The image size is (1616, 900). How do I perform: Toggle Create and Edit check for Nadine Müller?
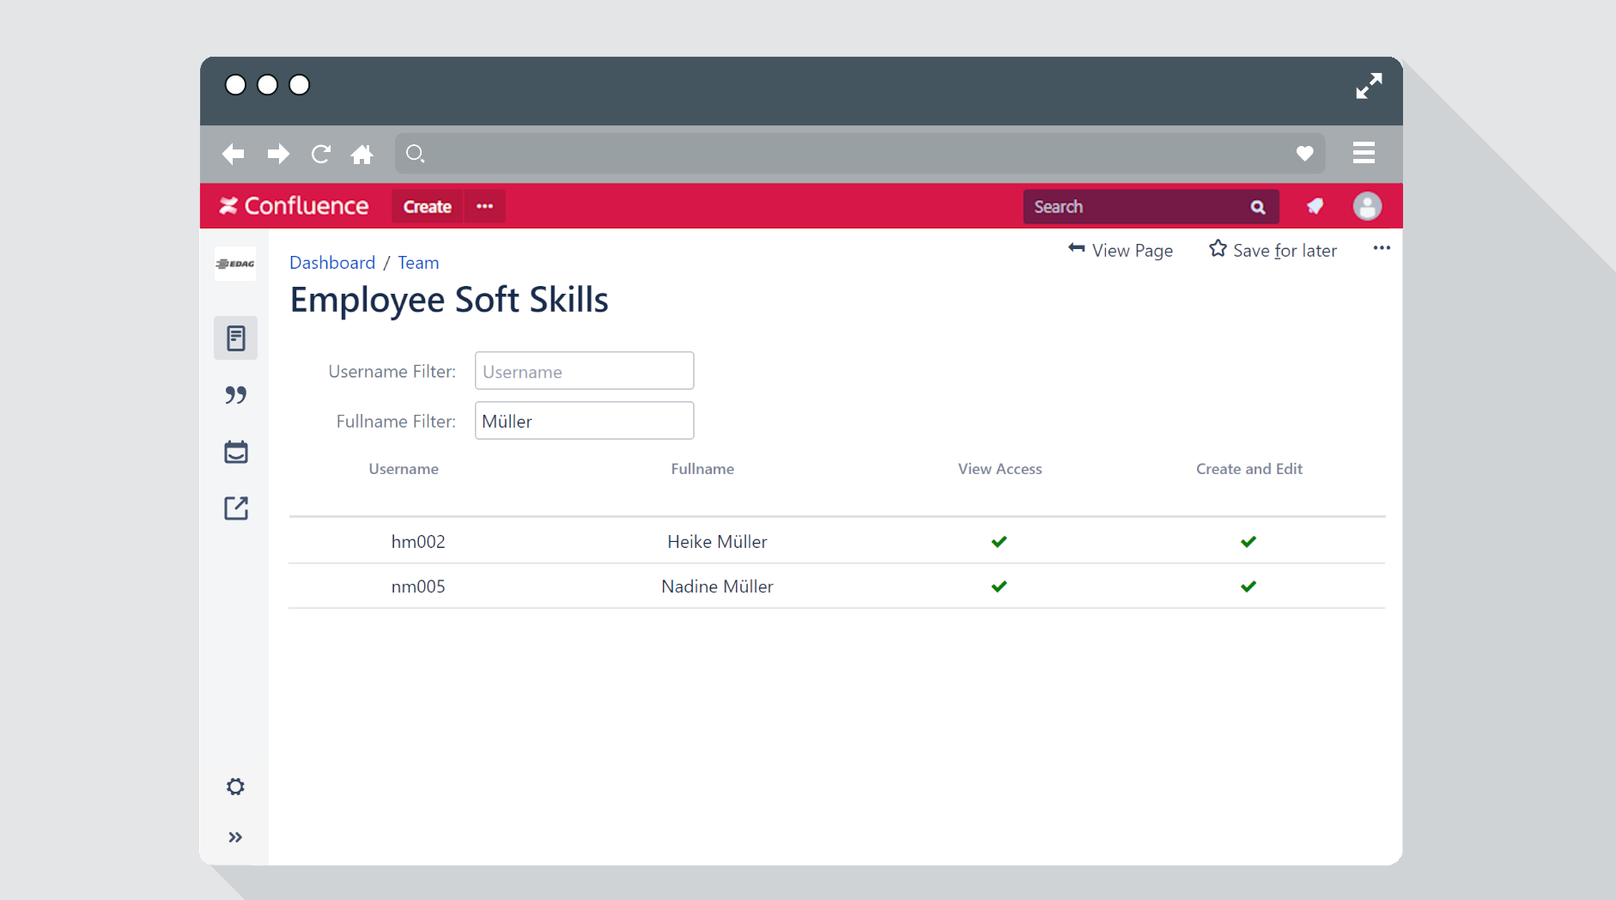[1248, 587]
